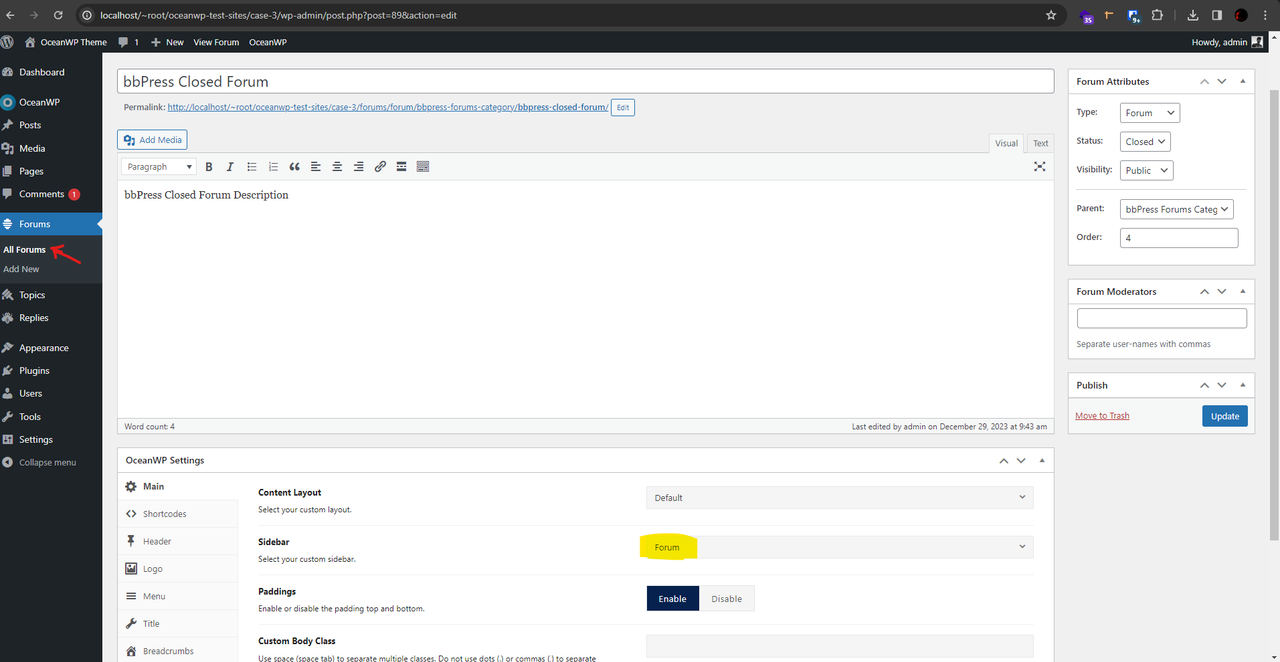This screenshot has height=662, width=1280.
Task: Open Appearance in admin sidebar
Action: pyautogui.click(x=51, y=348)
